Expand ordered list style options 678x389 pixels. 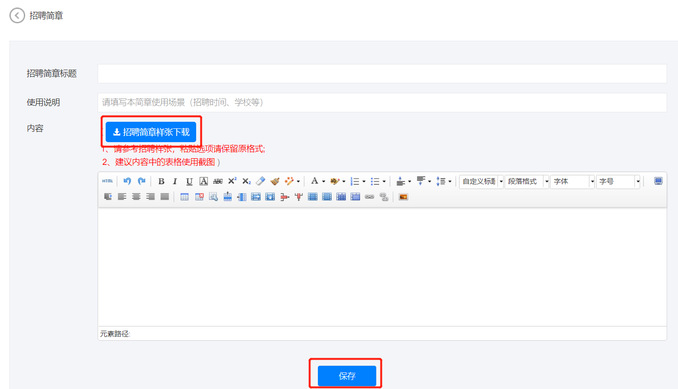tap(364, 181)
